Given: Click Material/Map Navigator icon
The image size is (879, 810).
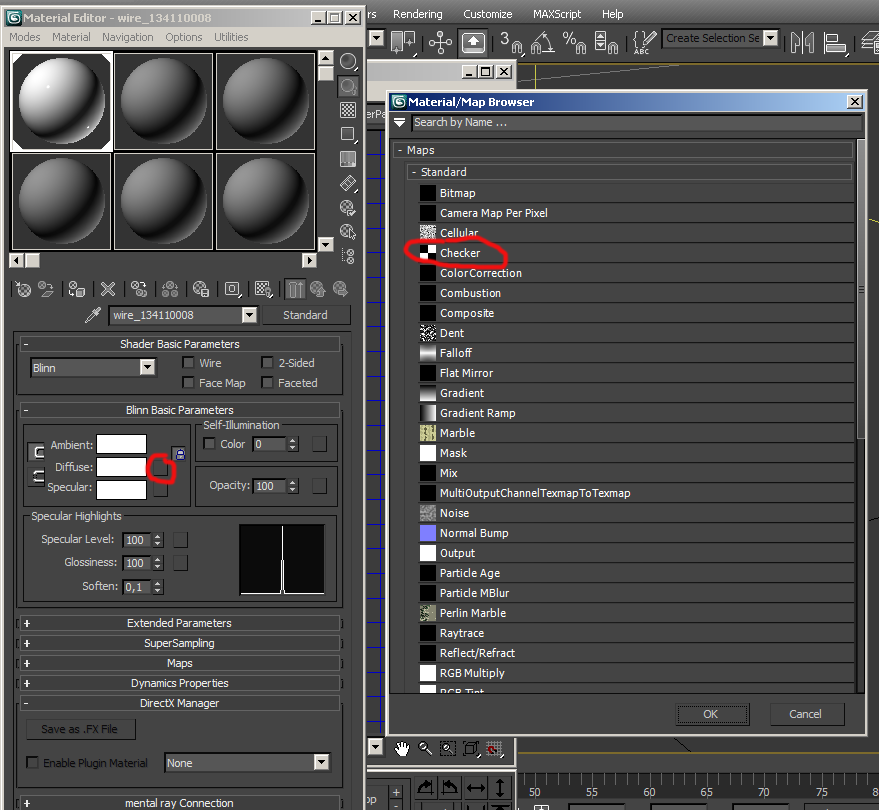Looking at the screenshot, I should point(348,256).
